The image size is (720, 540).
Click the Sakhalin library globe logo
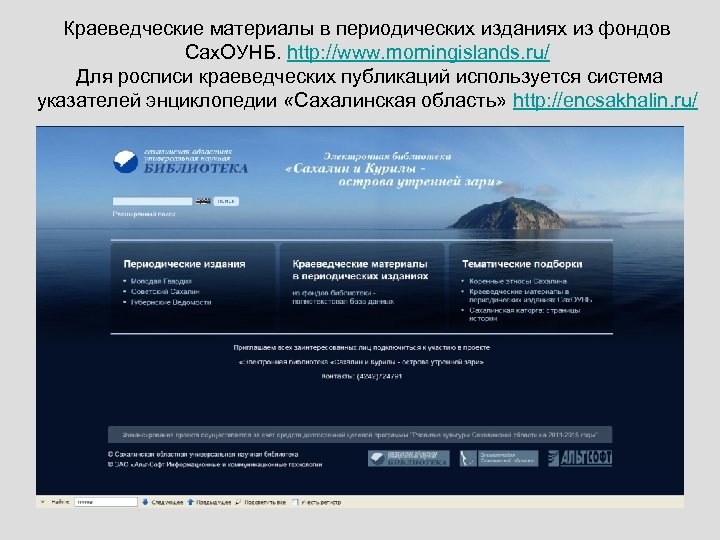pyautogui.click(x=125, y=162)
